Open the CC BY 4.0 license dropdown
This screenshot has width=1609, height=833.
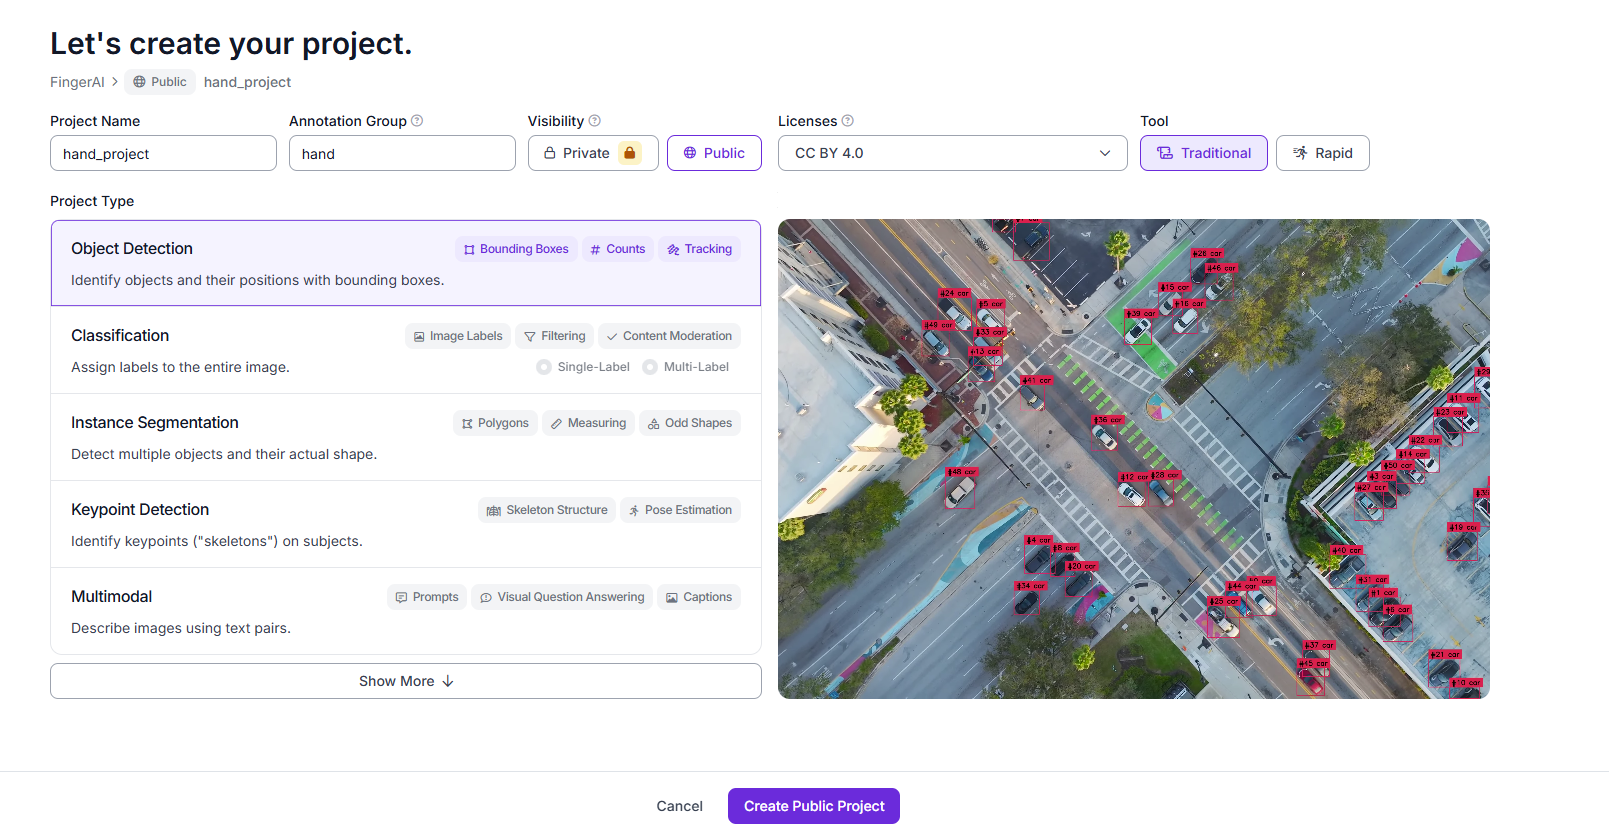(x=952, y=153)
